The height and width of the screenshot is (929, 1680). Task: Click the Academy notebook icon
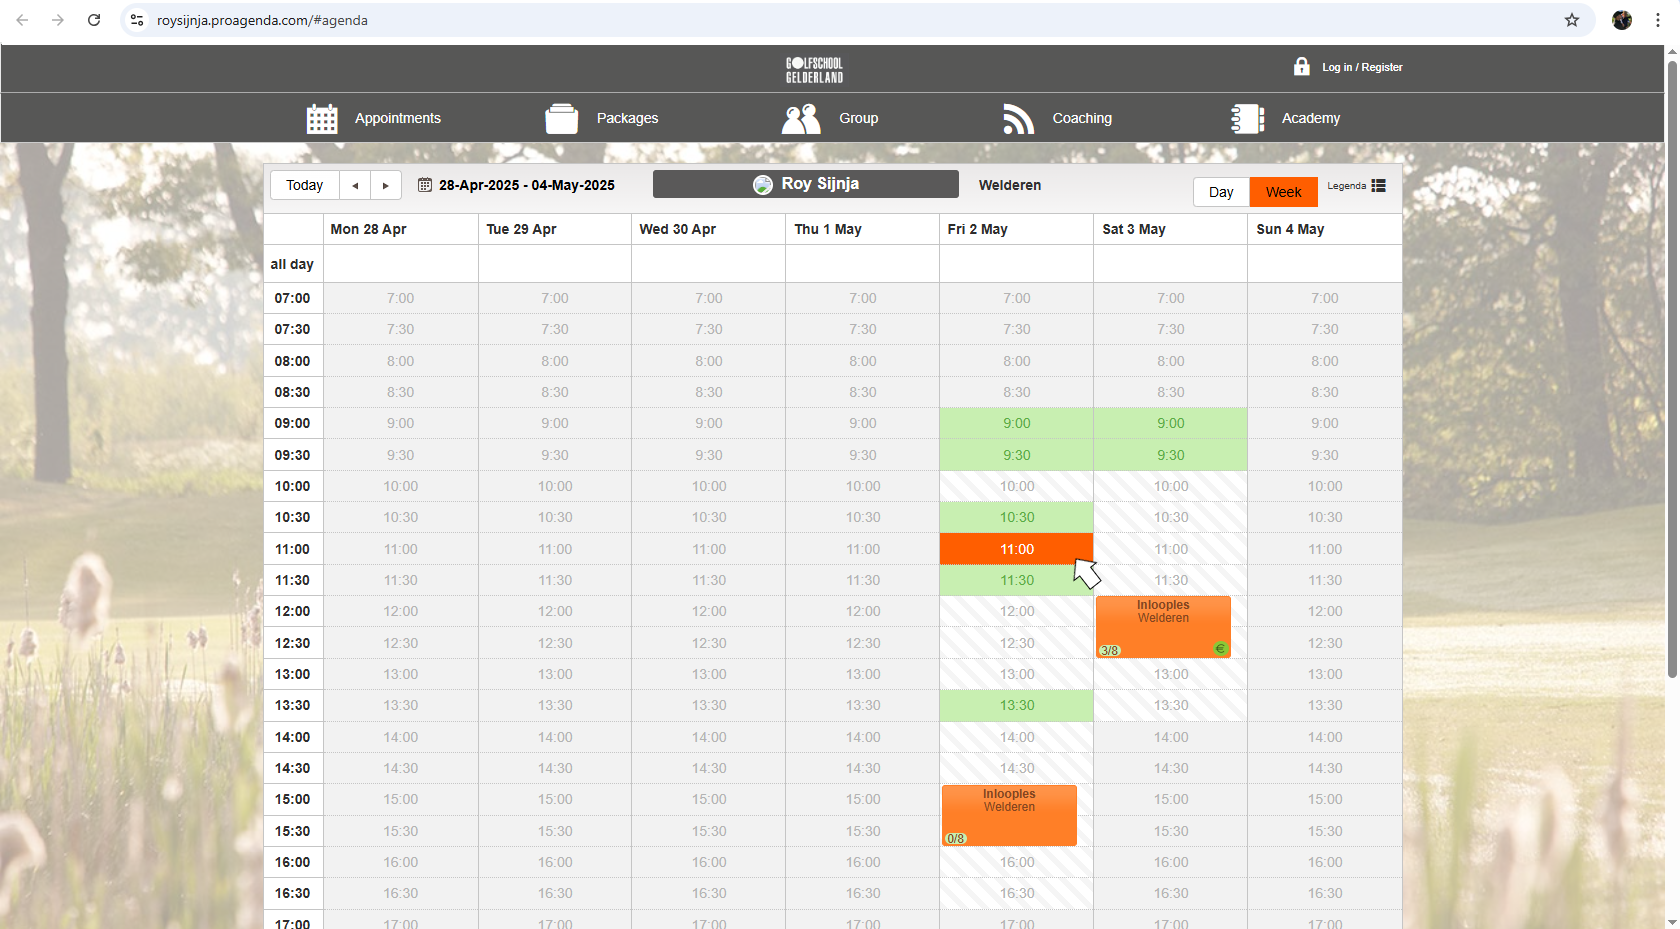coord(1247,118)
